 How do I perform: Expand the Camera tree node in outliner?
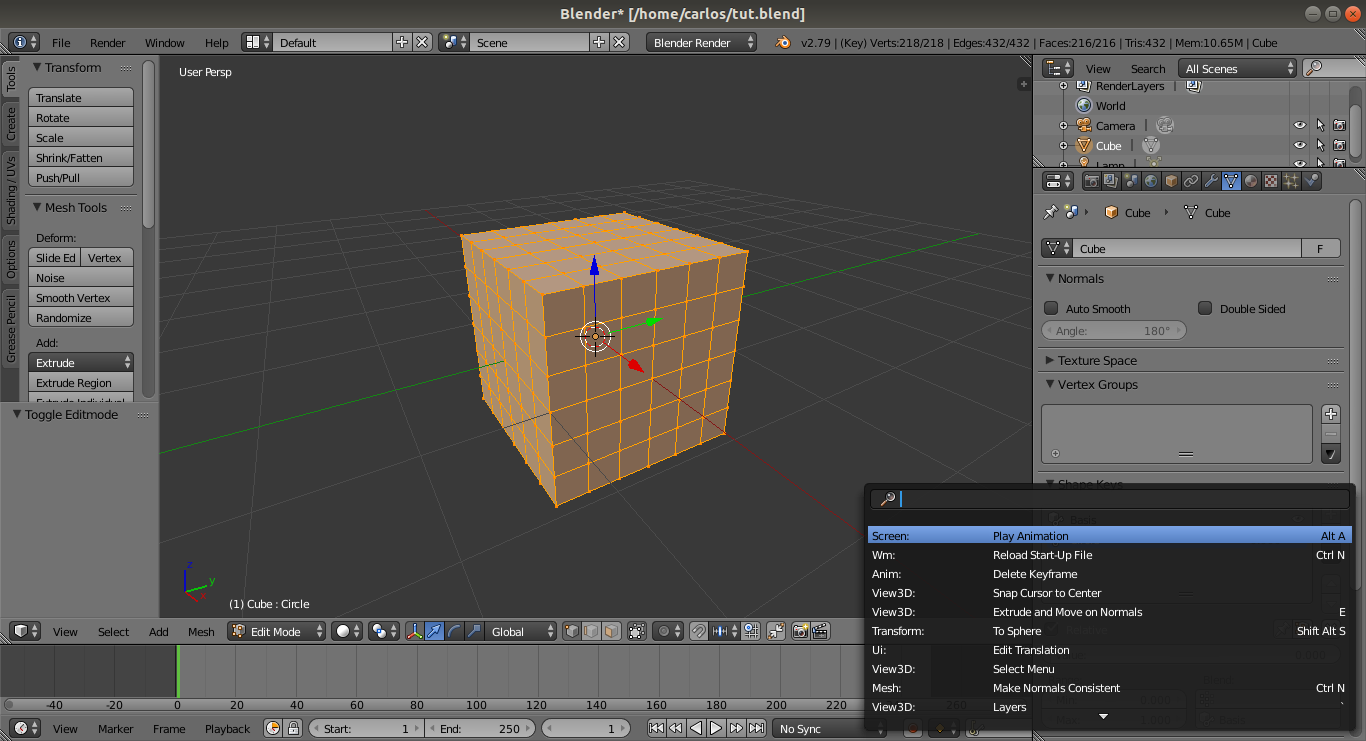pyautogui.click(x=1064, y=125)
